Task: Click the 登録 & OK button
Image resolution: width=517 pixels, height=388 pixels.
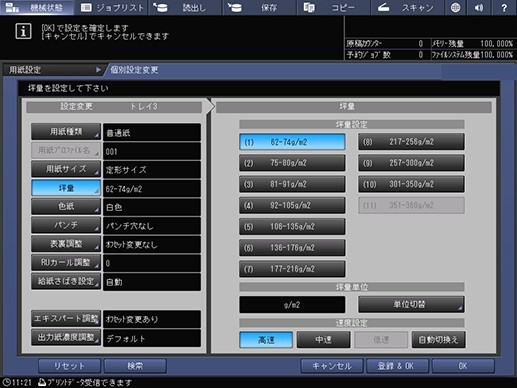Action: click(397, 366)
